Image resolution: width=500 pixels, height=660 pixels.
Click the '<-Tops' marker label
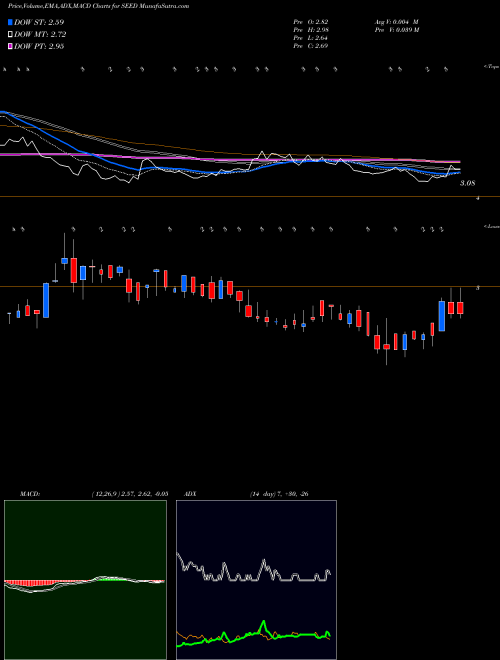(x=492, y=67)
